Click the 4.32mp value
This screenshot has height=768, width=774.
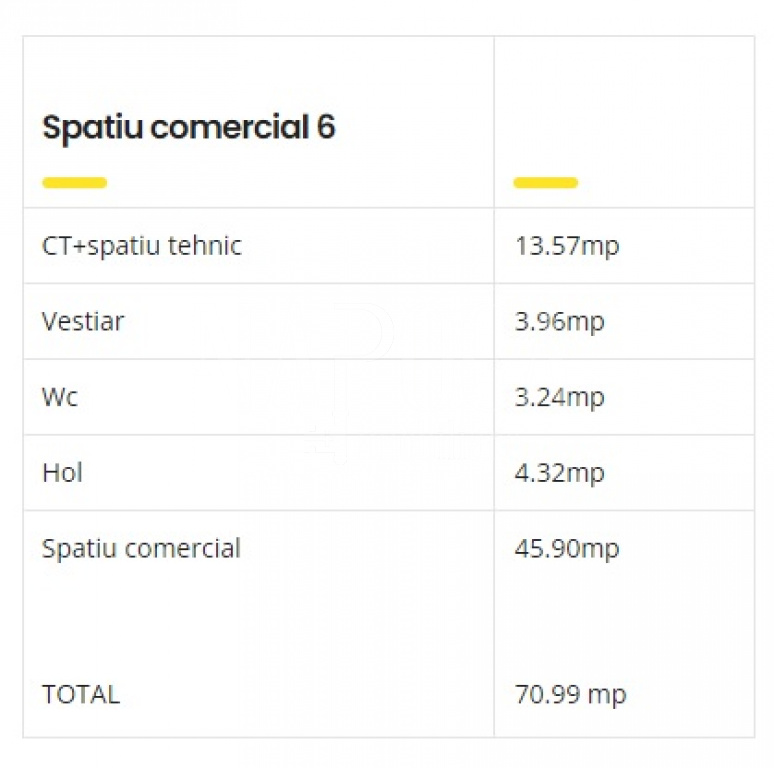(x=559, y=473)
